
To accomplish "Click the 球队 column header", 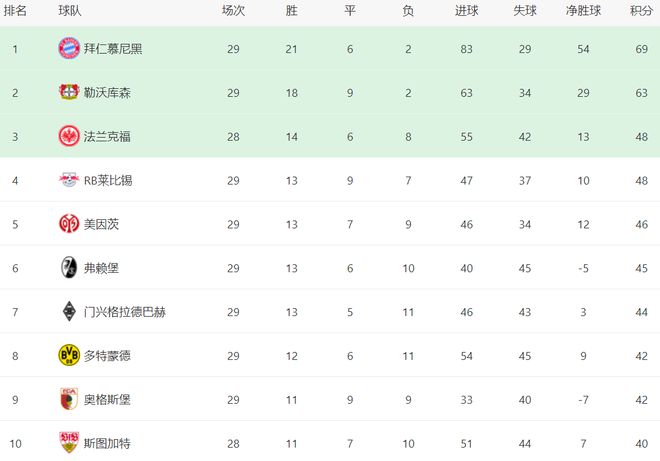I will (71, 11).
